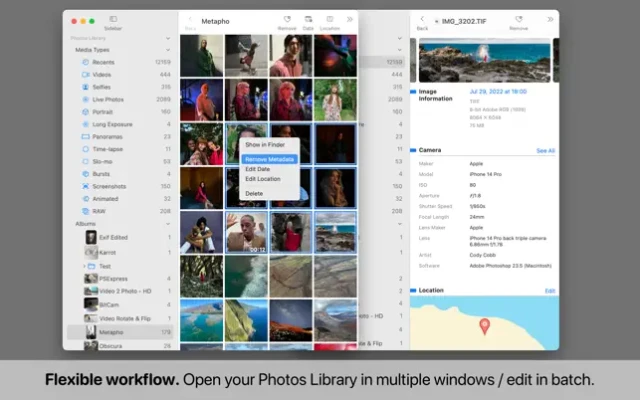Screen dimensions: 640x400
Task: Click the iPhone 14 Pro model value
Action: (485, 174)
